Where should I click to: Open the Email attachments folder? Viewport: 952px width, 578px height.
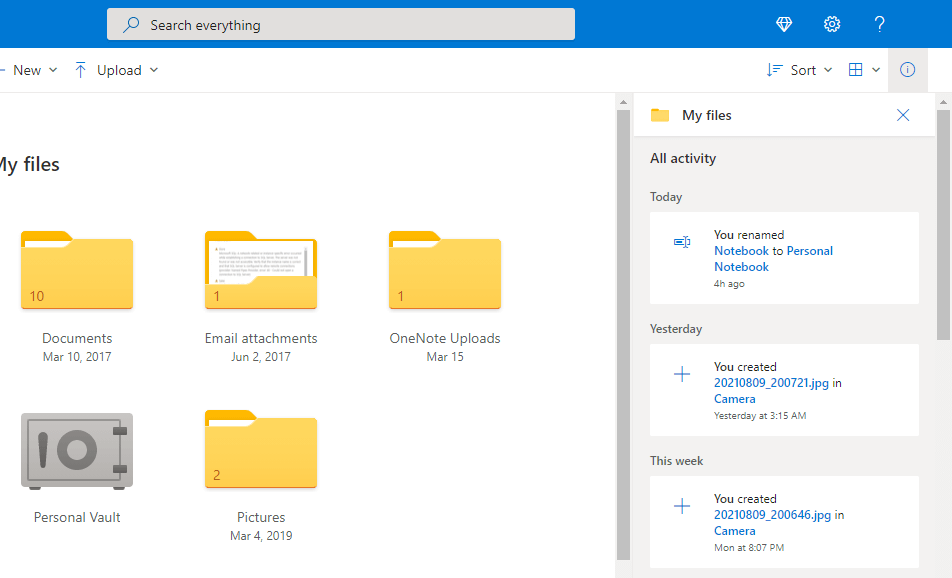261,270
